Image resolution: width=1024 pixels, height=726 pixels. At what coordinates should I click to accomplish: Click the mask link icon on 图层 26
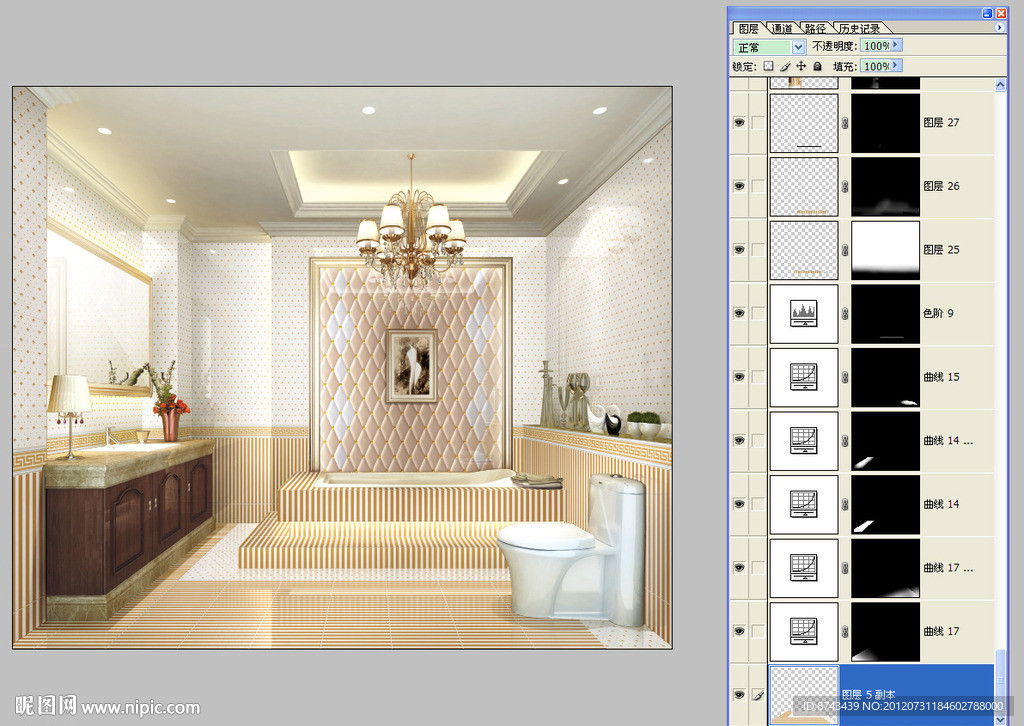(x=845, y=186)
